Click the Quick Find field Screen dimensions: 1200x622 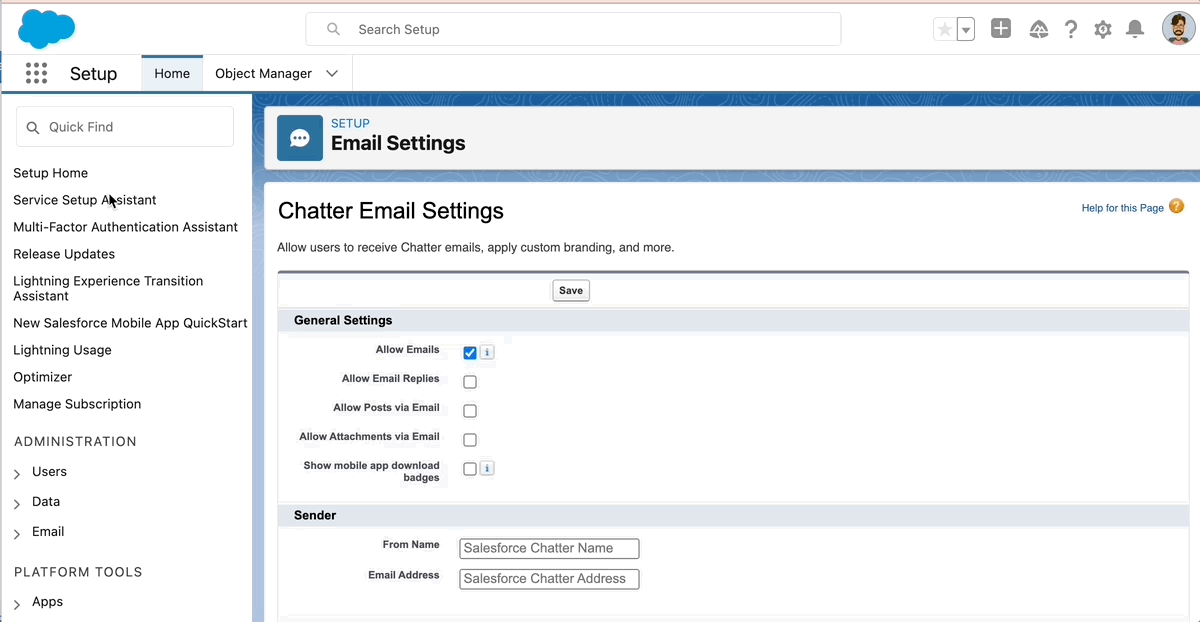(x=125, y=127)
